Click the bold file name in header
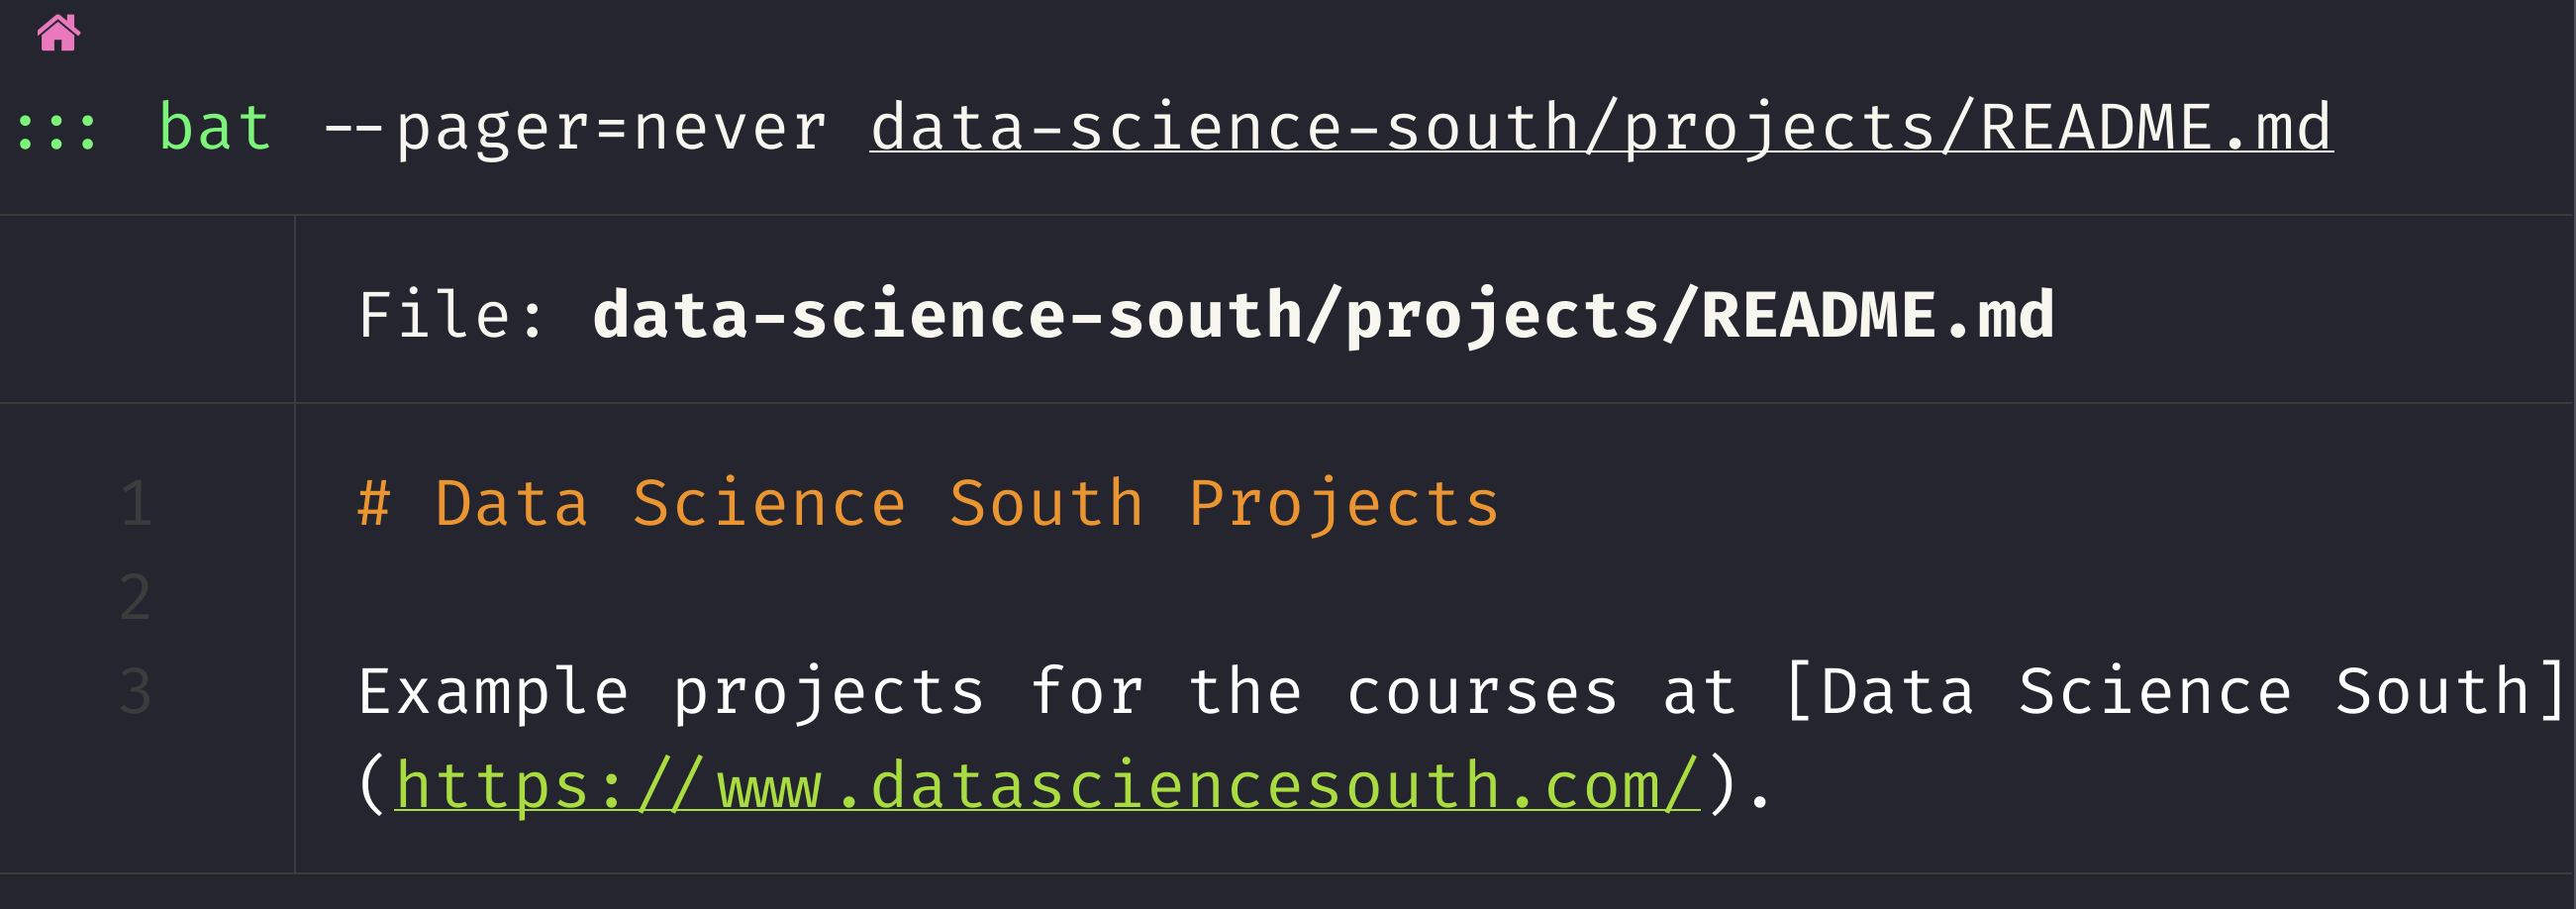This screenshot has width=2576, height=909. (1322, 316)
